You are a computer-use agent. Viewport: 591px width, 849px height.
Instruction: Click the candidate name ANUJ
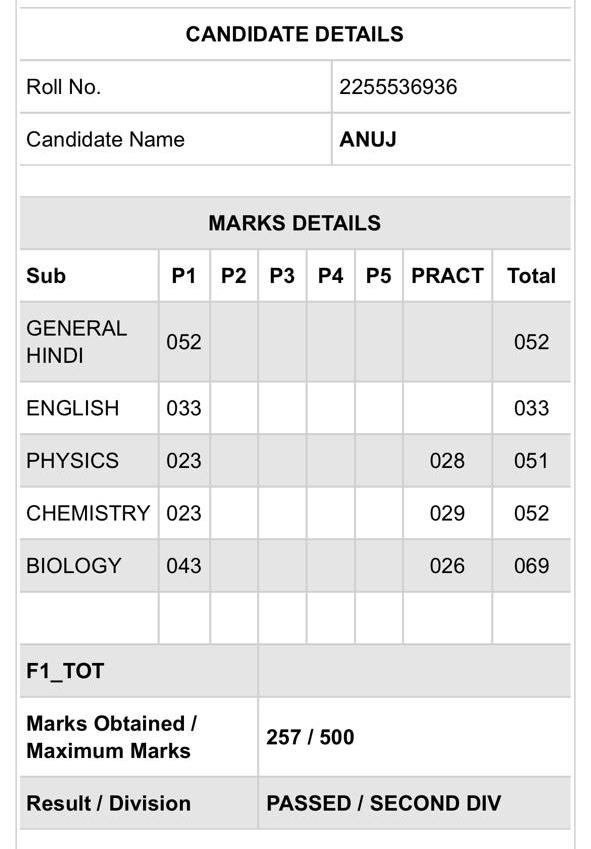tap(368, 140)
